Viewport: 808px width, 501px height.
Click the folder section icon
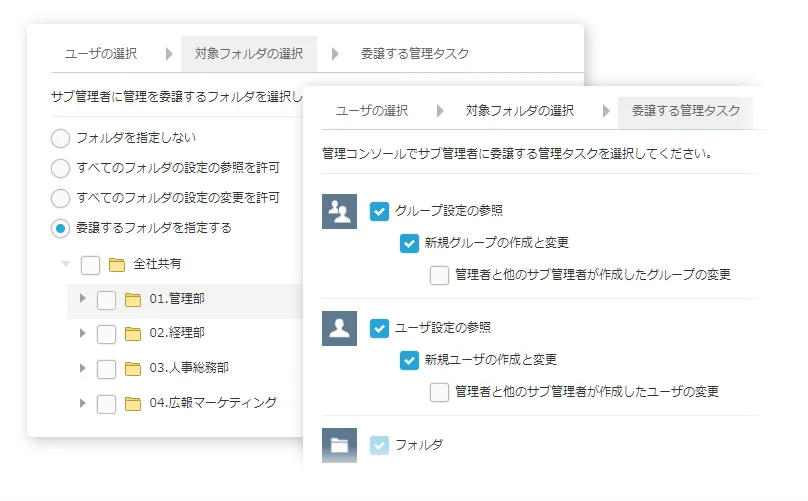(x=339, y=445)
